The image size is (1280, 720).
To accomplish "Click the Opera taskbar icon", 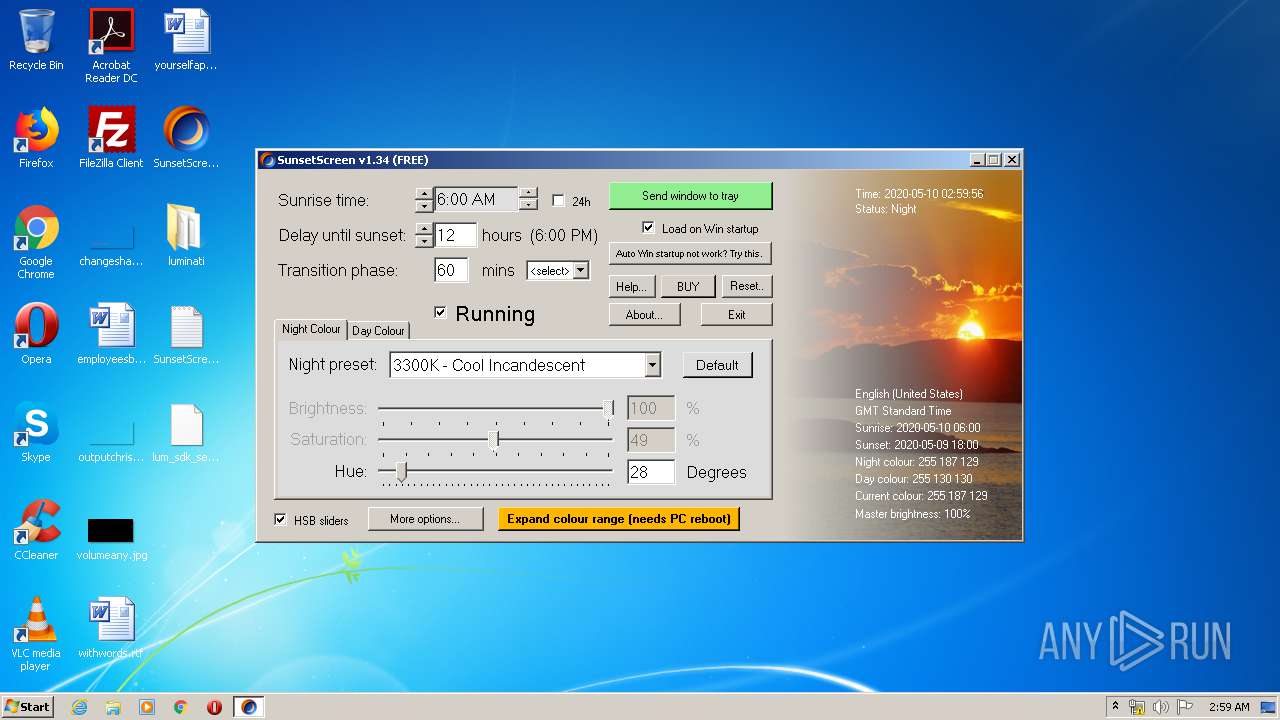I will pyautogui.click(x=214, y=707).
